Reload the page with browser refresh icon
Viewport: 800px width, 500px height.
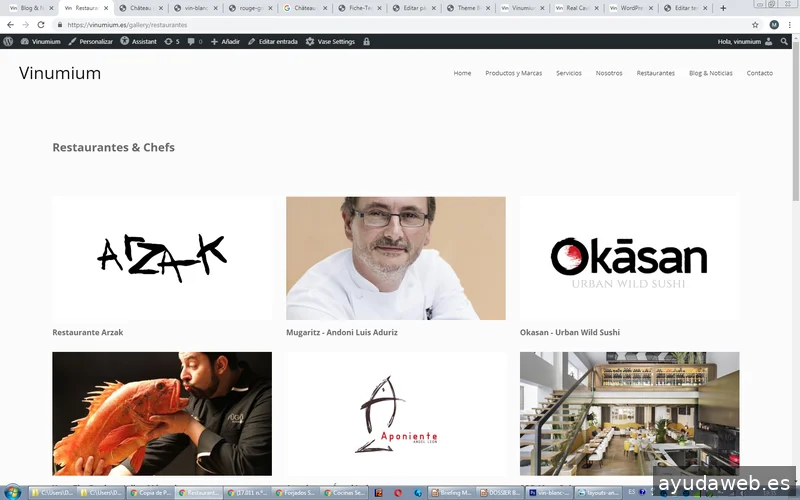pos(41,24)
